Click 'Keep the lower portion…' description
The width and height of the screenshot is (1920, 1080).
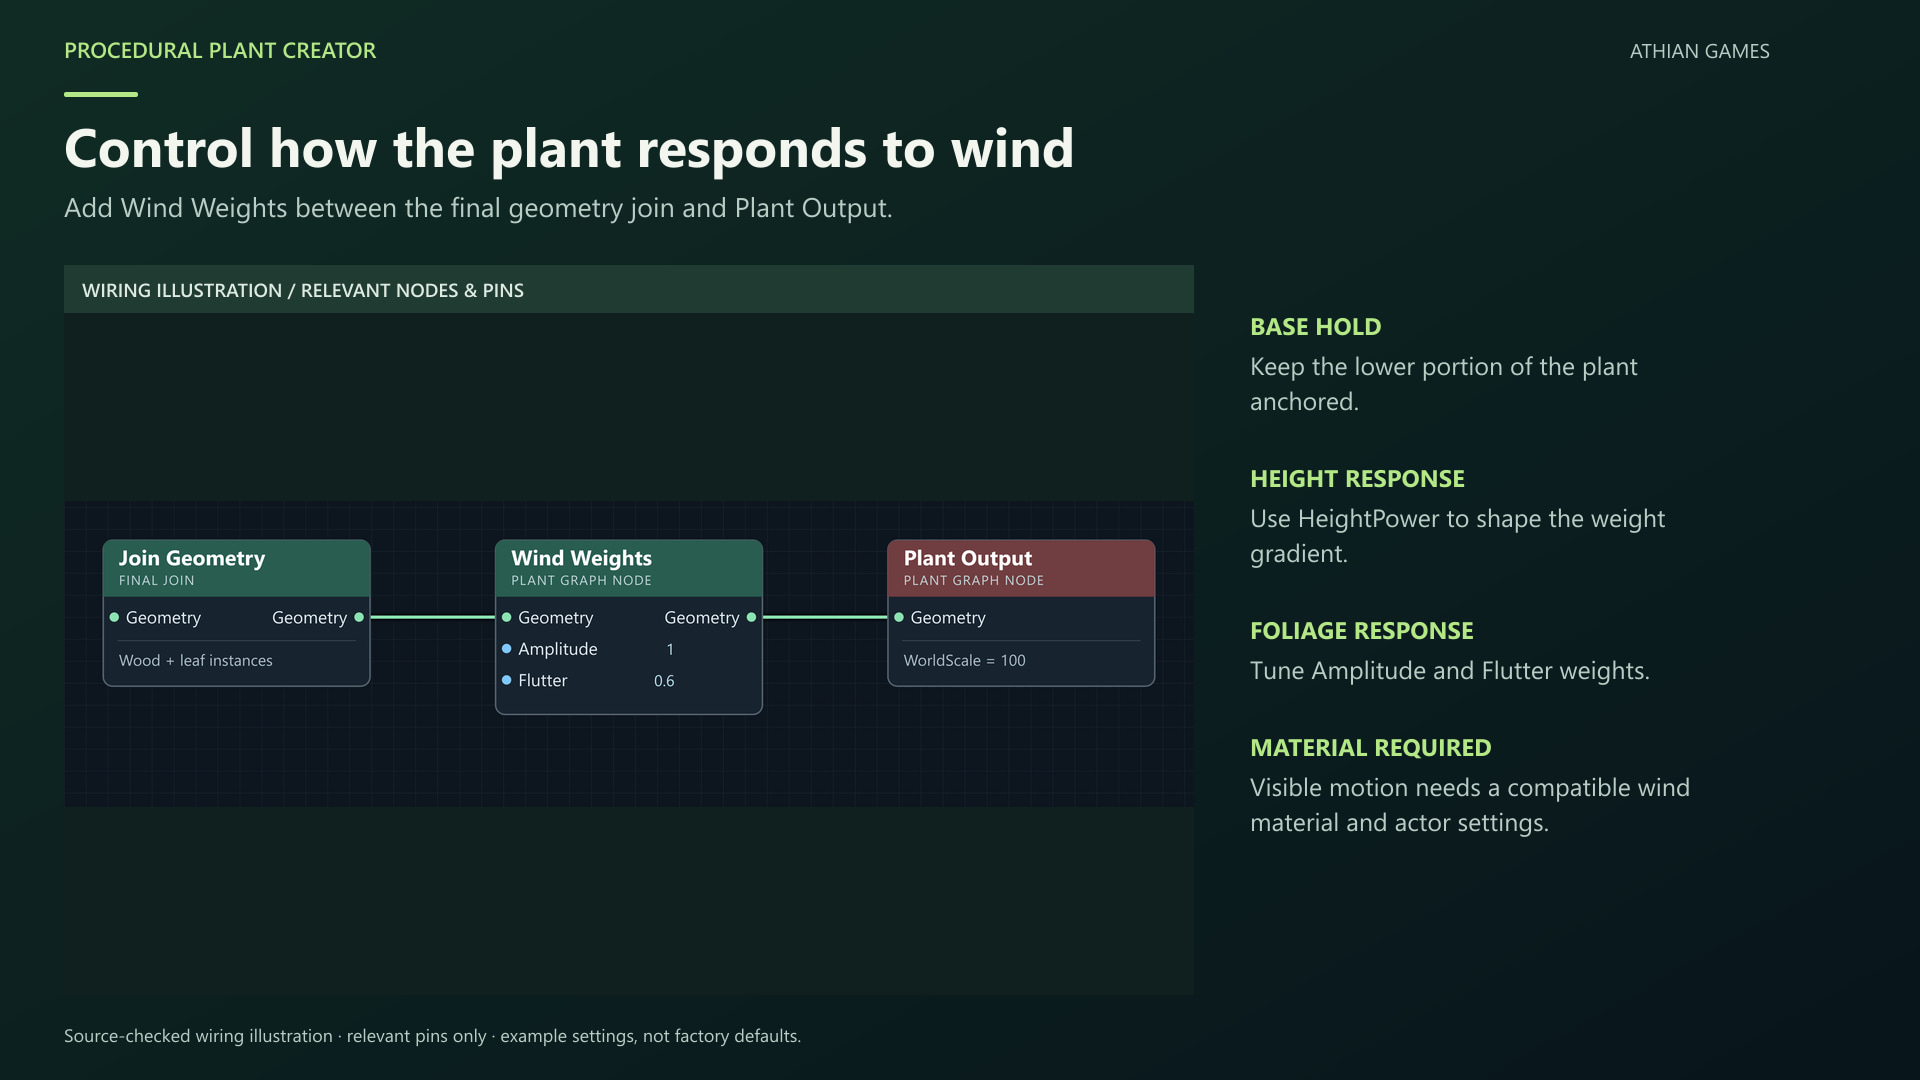1443,384
